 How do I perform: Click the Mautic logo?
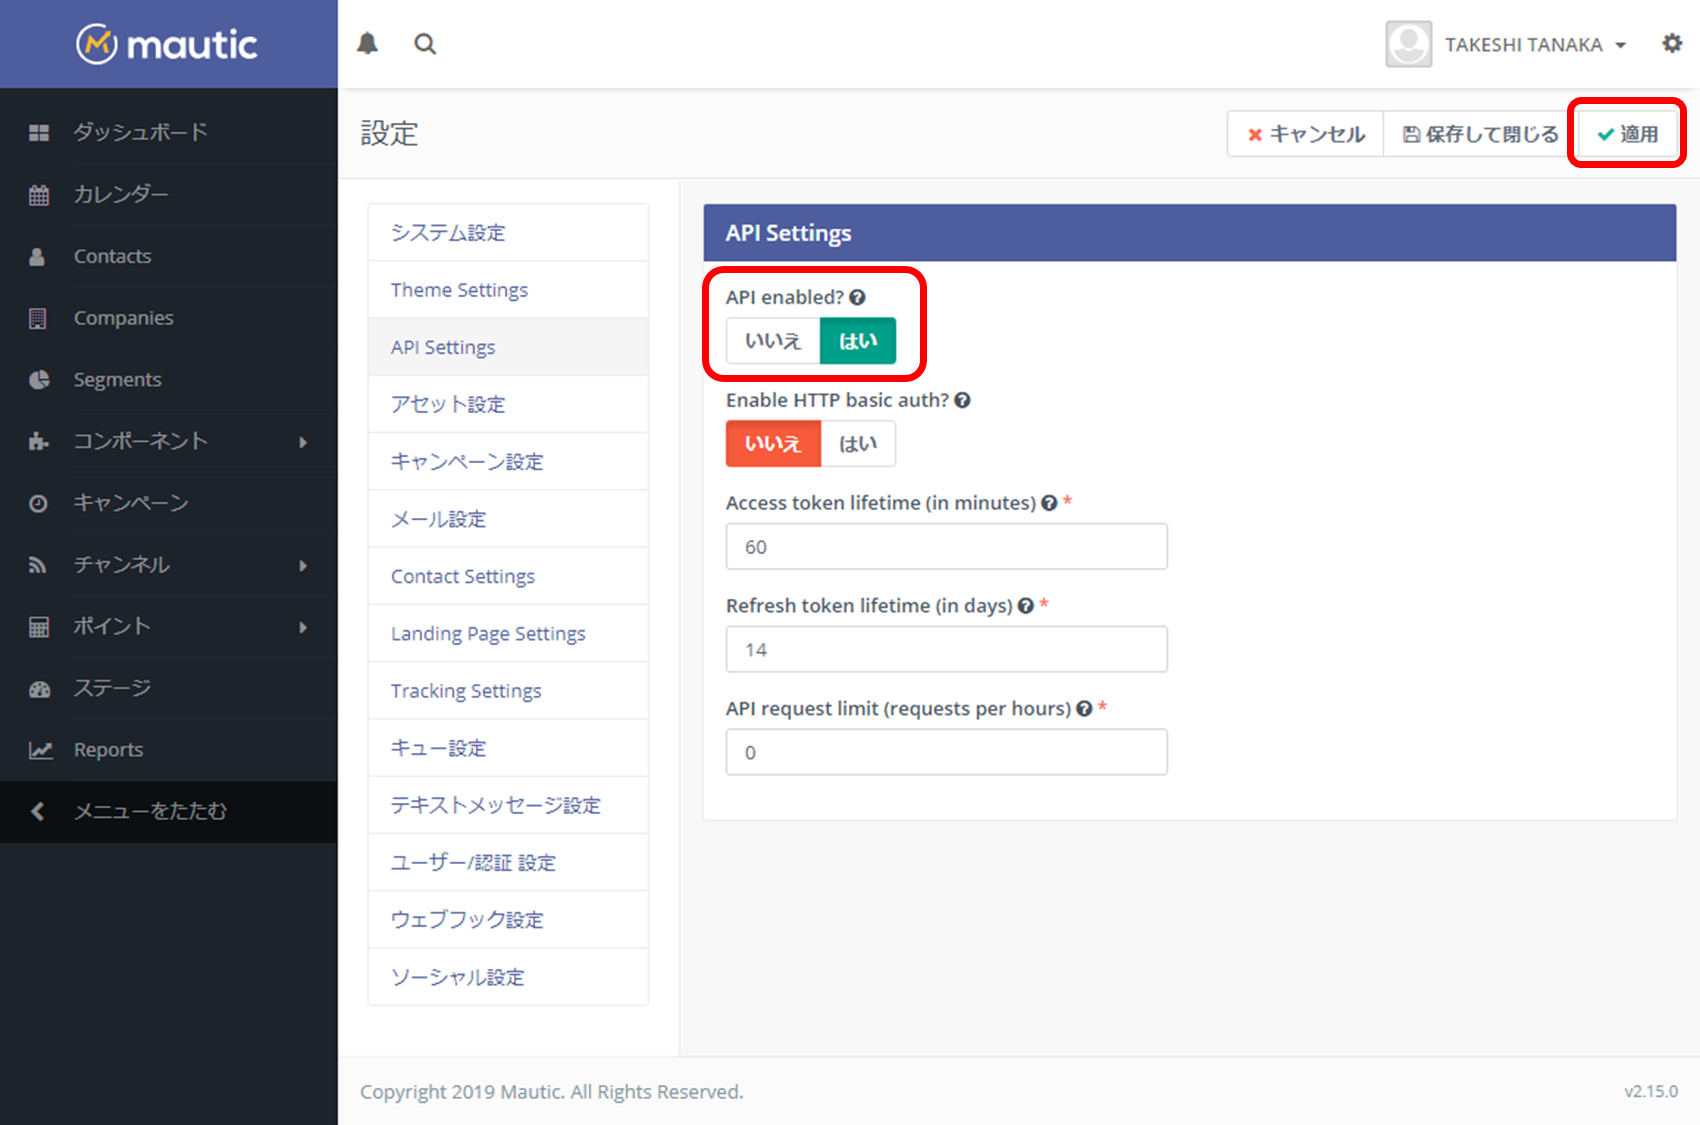[x=168, y=44]
